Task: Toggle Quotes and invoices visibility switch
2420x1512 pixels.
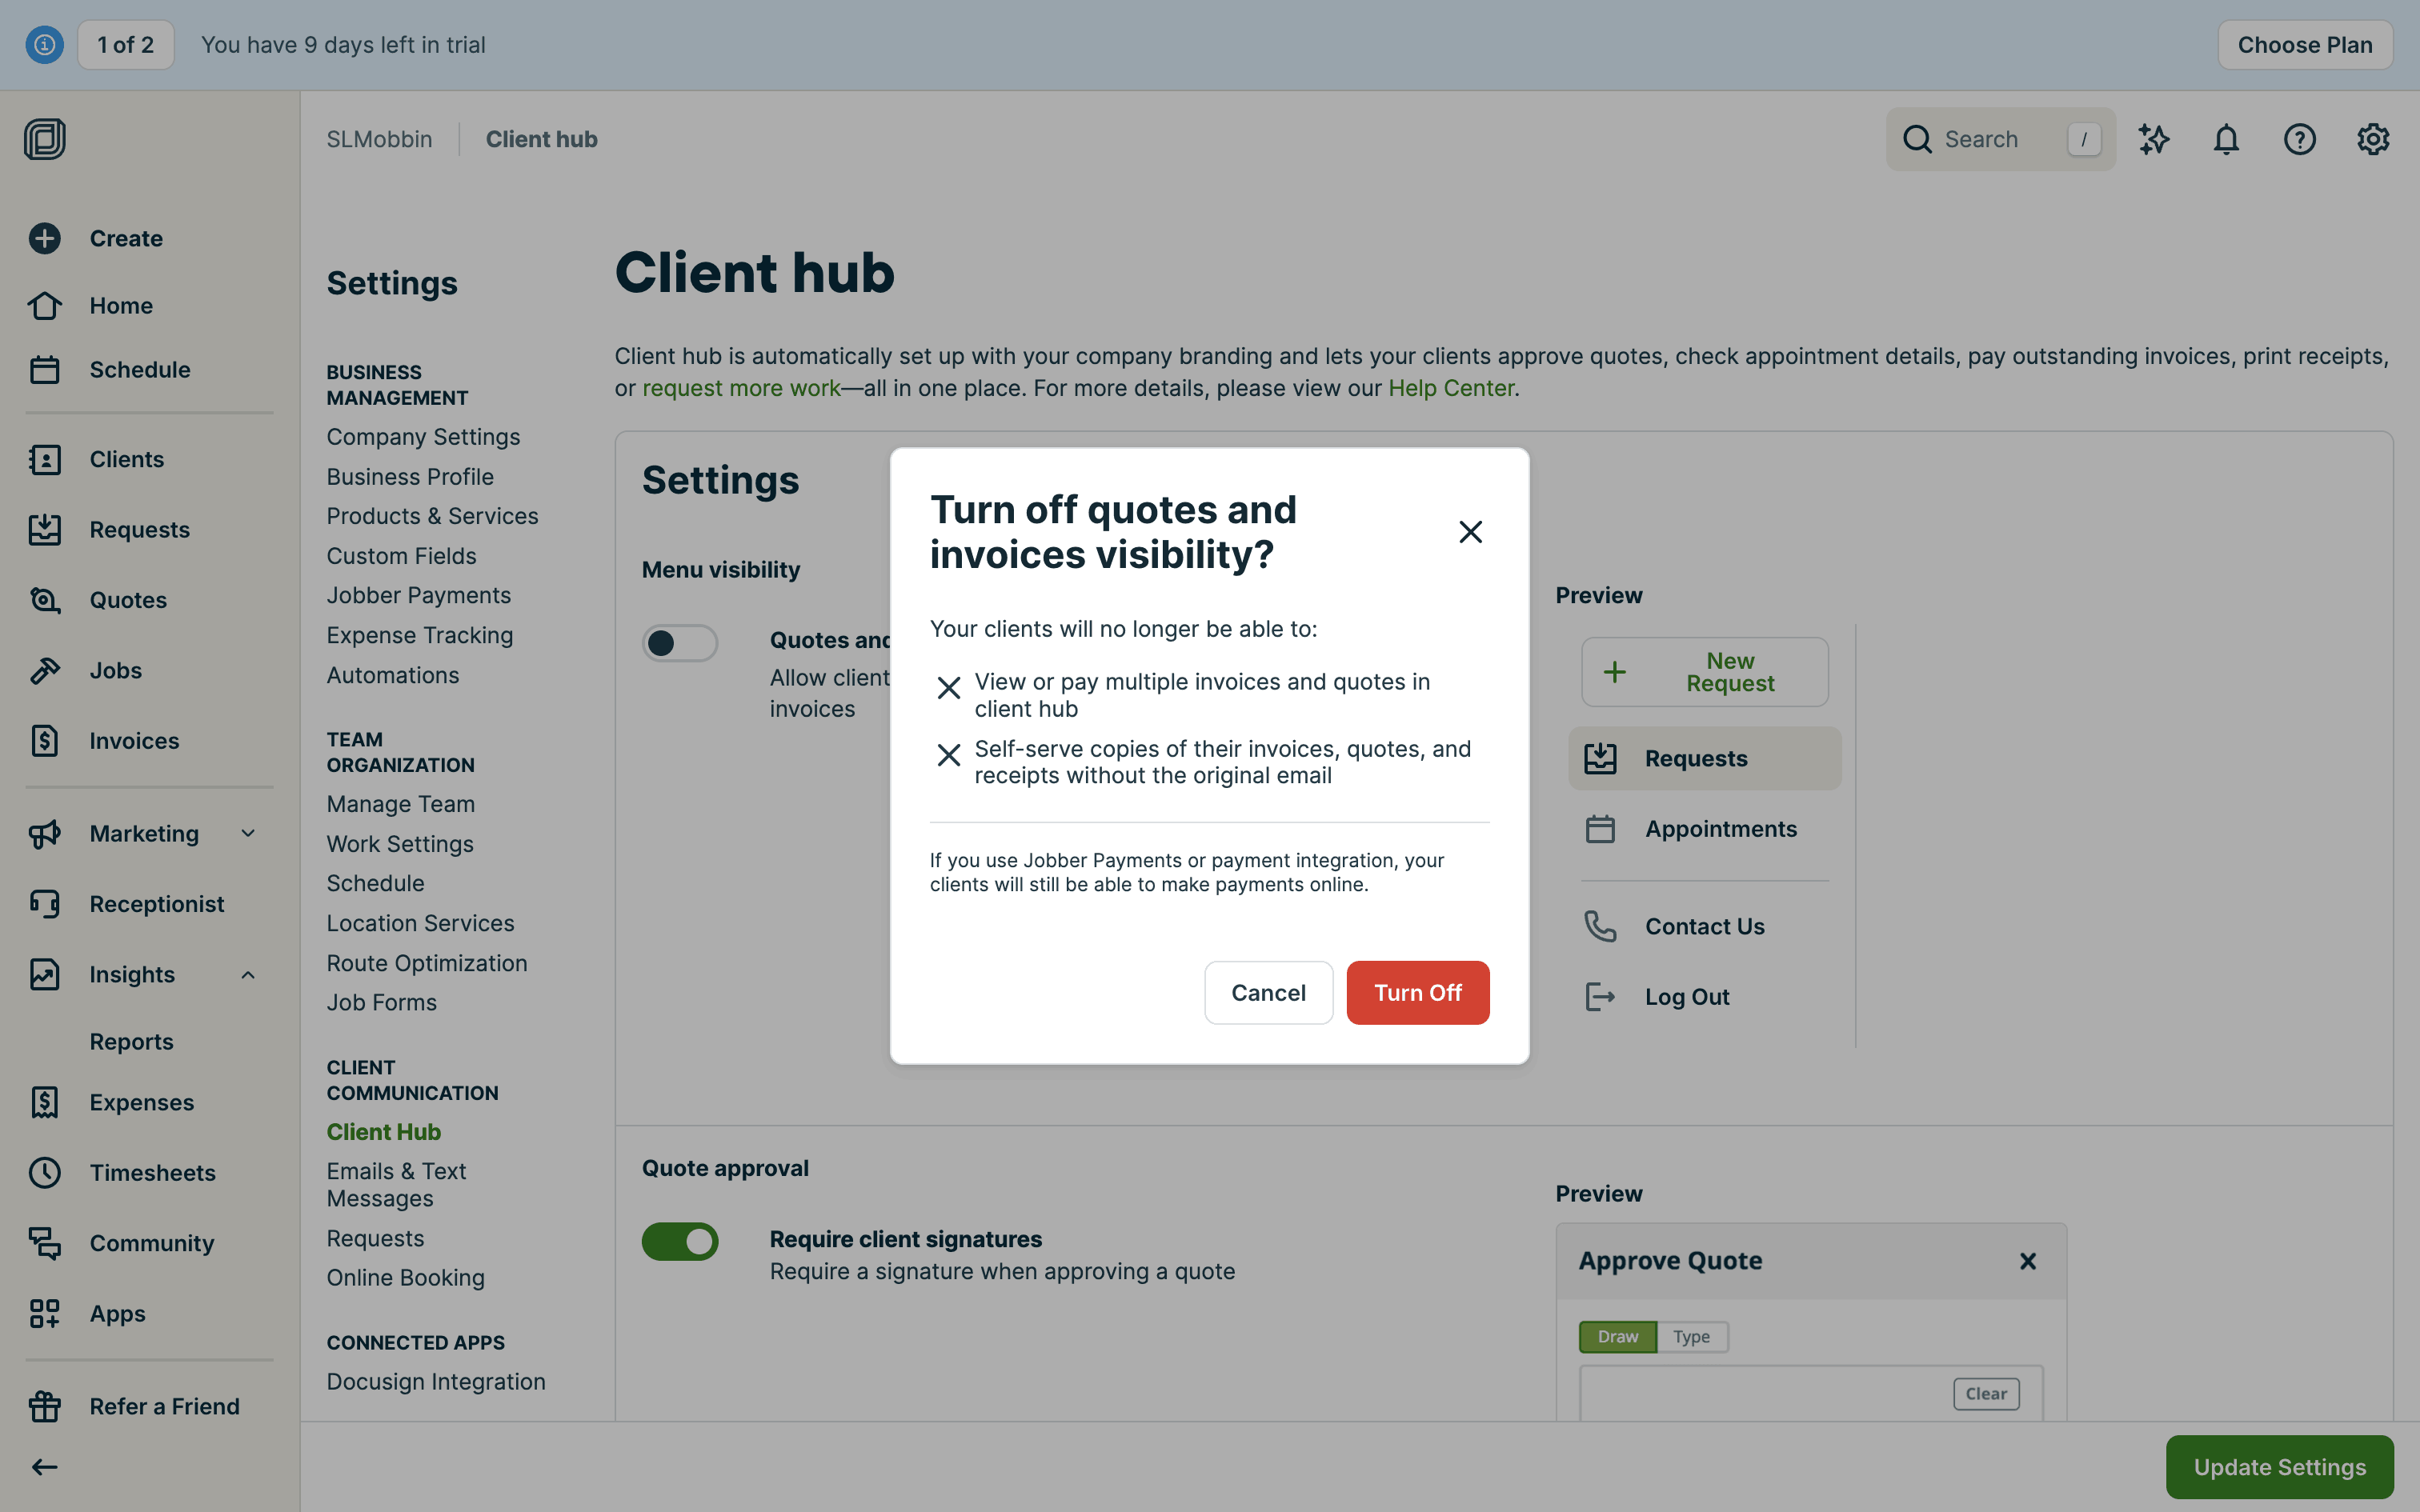Action: click(680, 643)
